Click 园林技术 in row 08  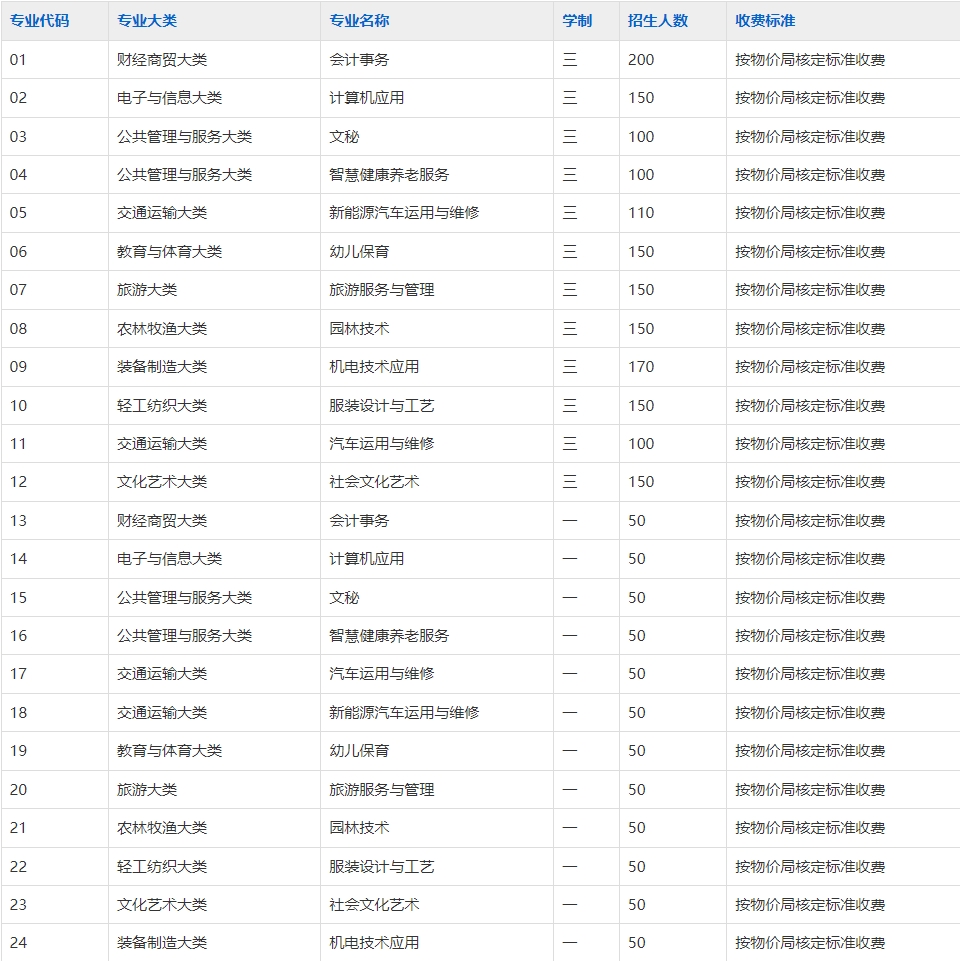pyautogui.click(x=359, y=329)
